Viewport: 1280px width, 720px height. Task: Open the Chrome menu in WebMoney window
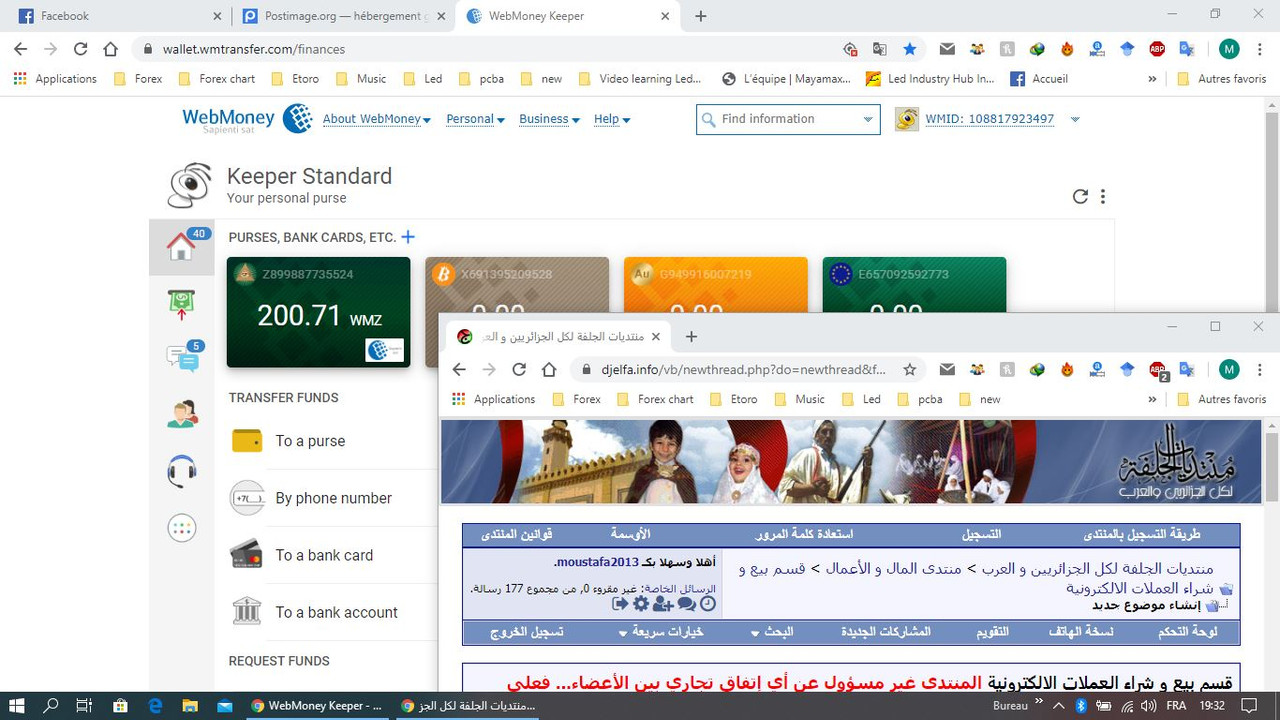pos(1258,48)
